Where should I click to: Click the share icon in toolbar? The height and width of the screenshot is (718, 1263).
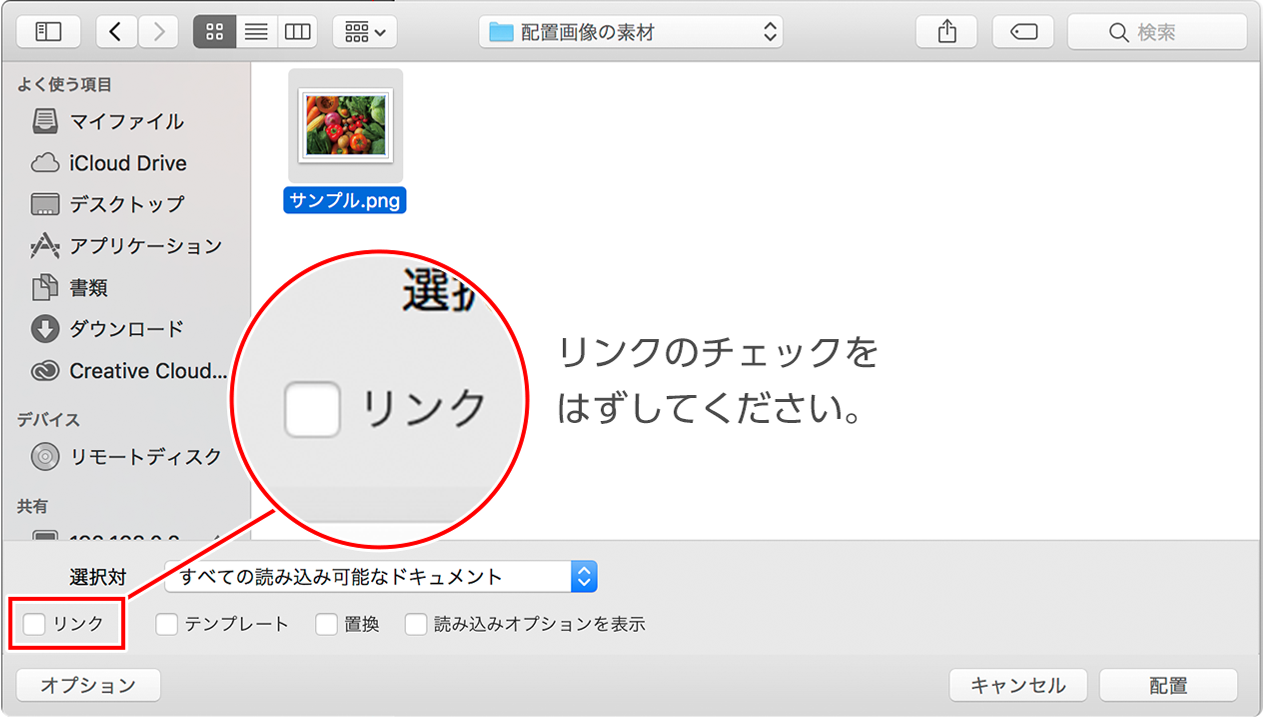coord(947,32)
